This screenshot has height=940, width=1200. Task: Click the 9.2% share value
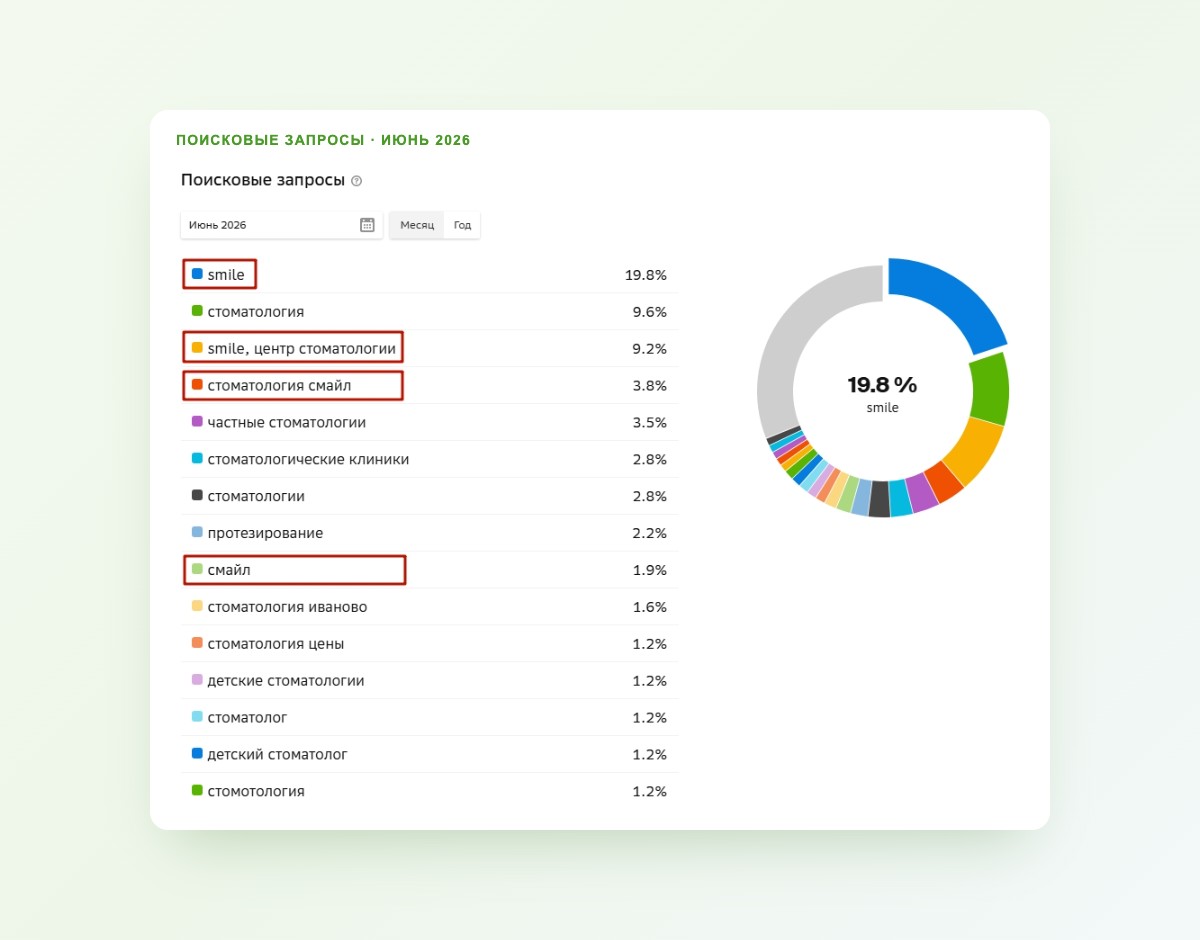pos(650,349)
